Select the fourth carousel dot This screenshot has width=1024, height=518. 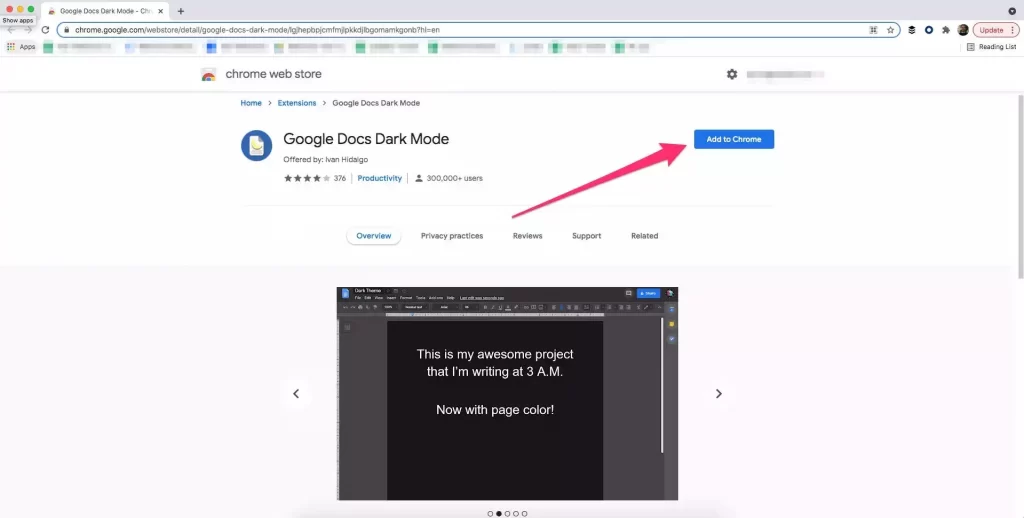516,513
